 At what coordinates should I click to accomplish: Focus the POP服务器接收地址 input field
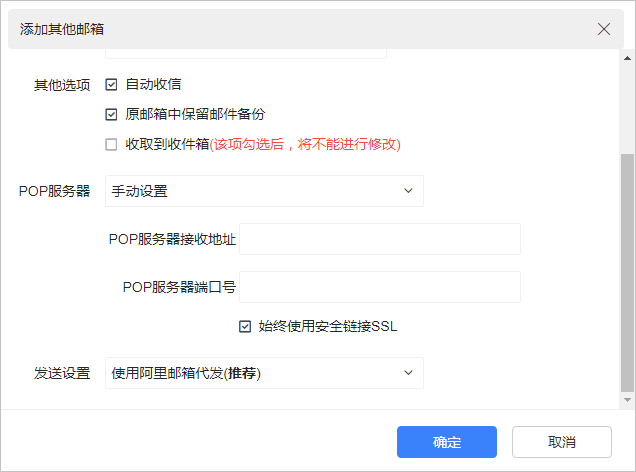(x=380, y=239)
